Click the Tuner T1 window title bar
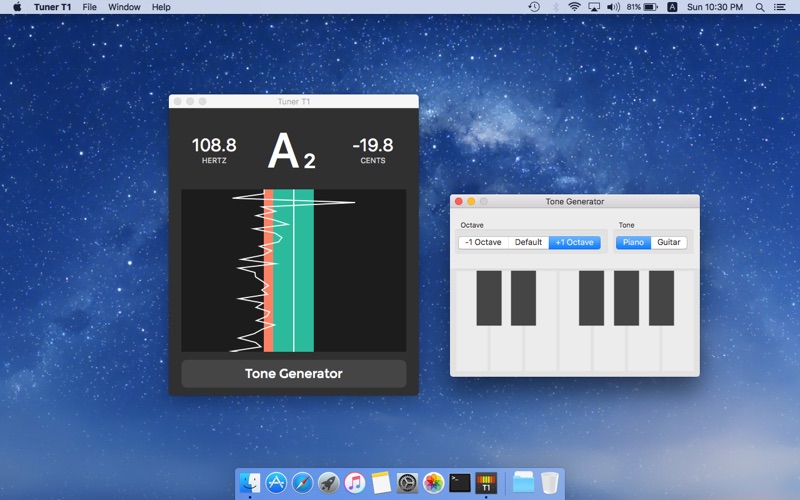Viewport: 800px width, 500px height. 294,102
